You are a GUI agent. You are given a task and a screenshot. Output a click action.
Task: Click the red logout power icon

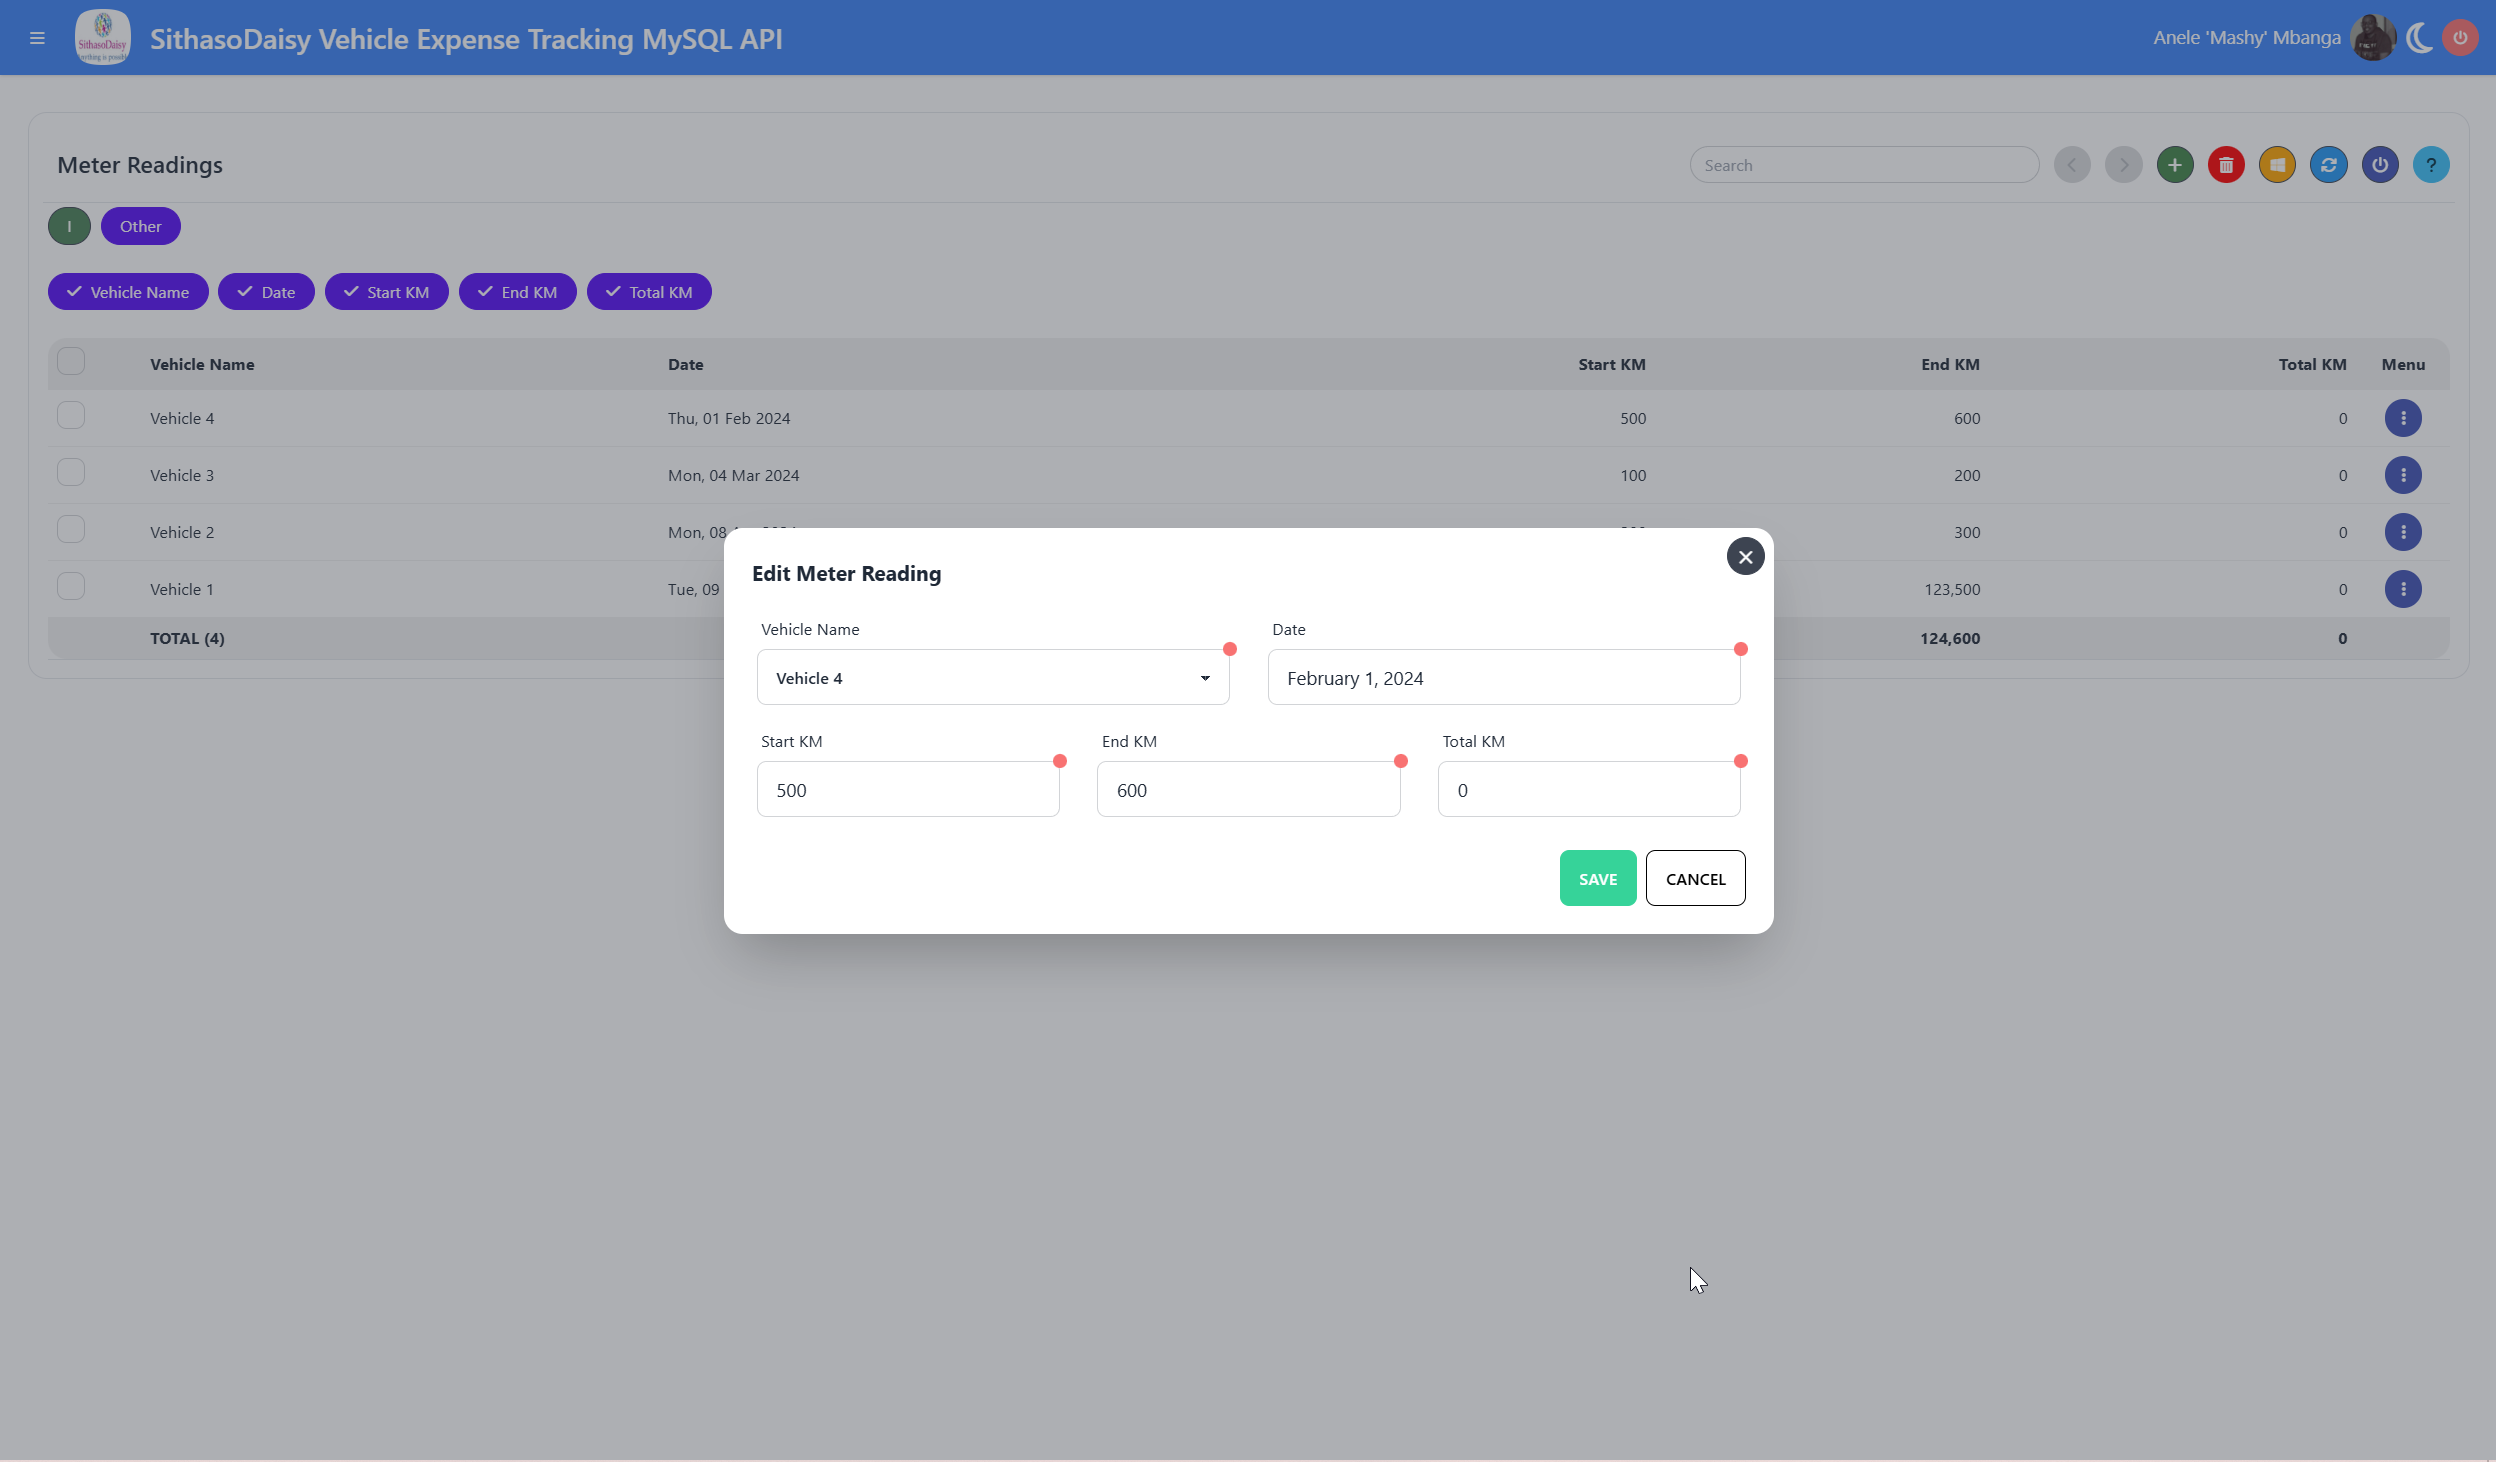tap(2460, 38)
